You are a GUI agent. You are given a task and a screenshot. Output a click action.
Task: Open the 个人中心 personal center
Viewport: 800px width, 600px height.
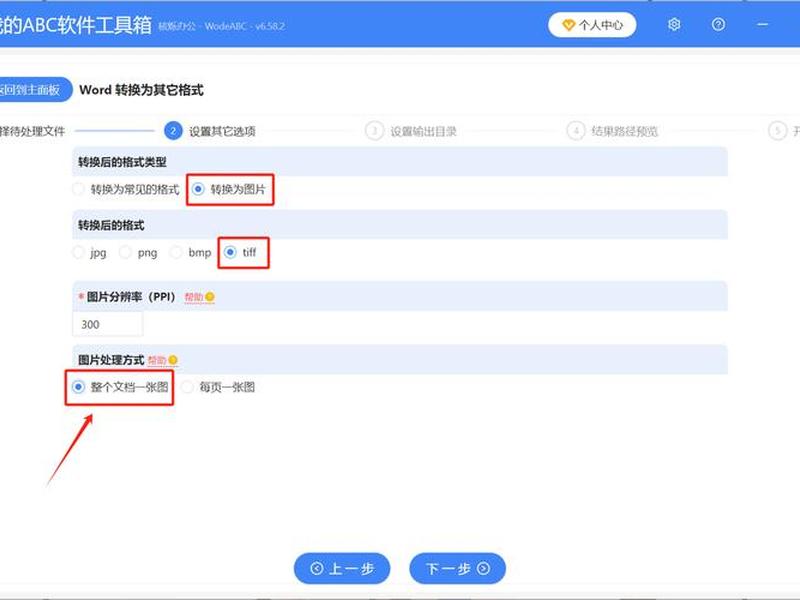pyautogui.click(x=592, y=25)
